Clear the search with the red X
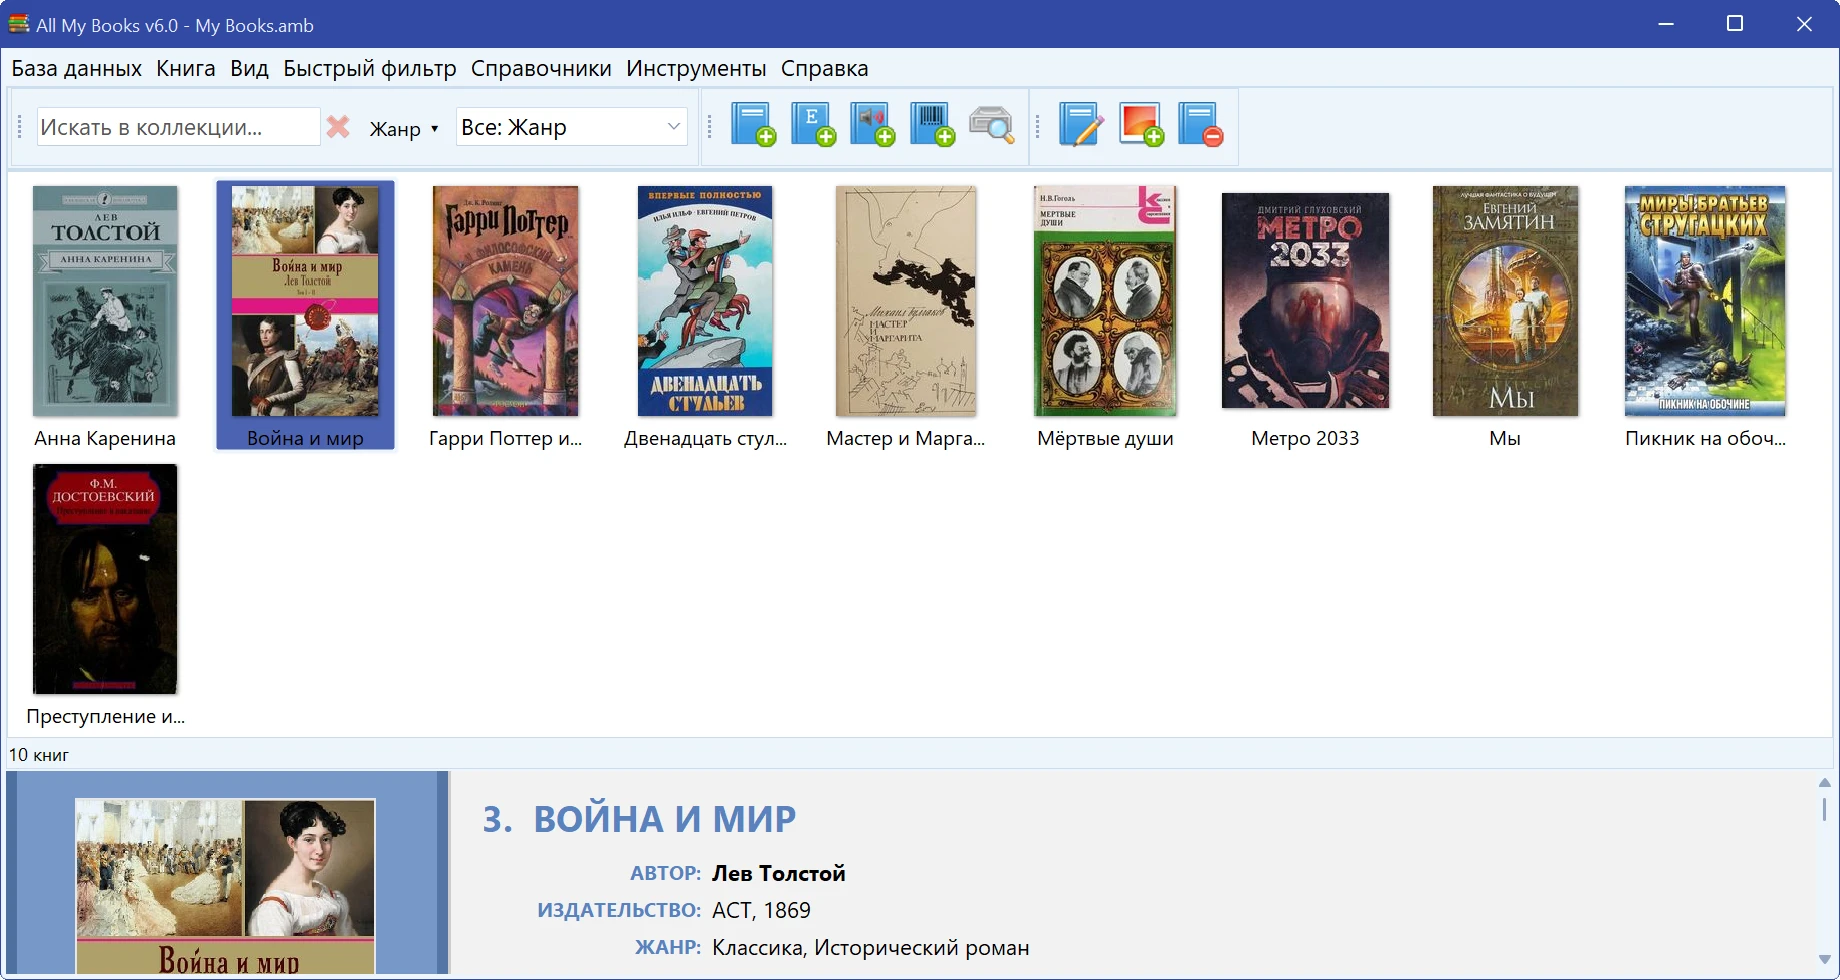 [x=338, y=127]
